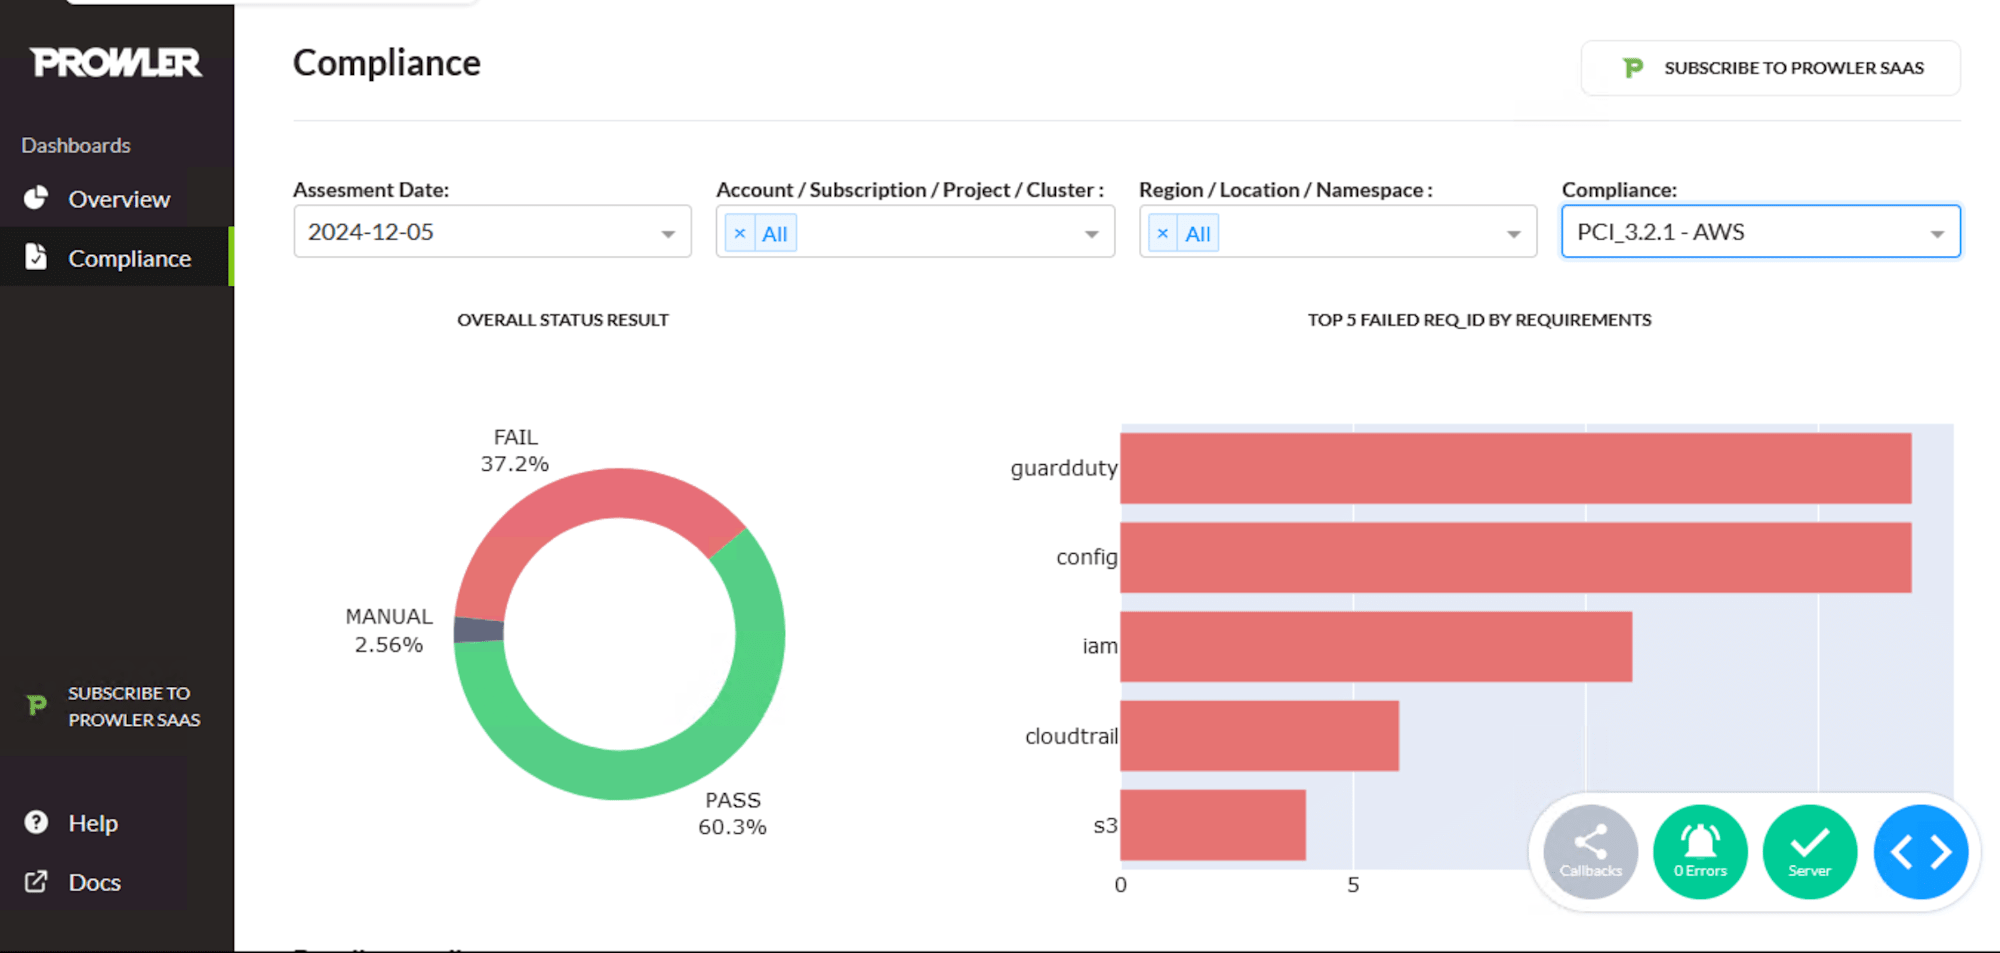Click the iam bar
Image resolution: width=2000 pixels, height=953 pixels.
pyautogui.click(x=1376, y=647)
